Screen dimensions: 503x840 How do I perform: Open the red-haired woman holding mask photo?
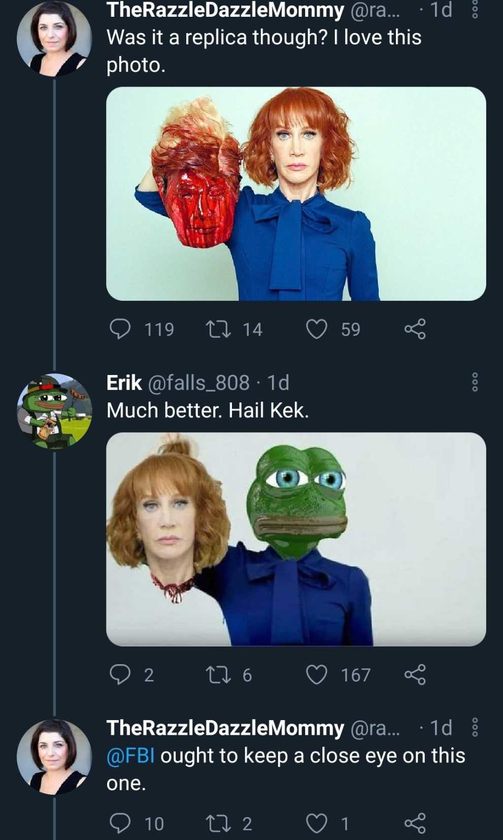click(x=296, y=193)
